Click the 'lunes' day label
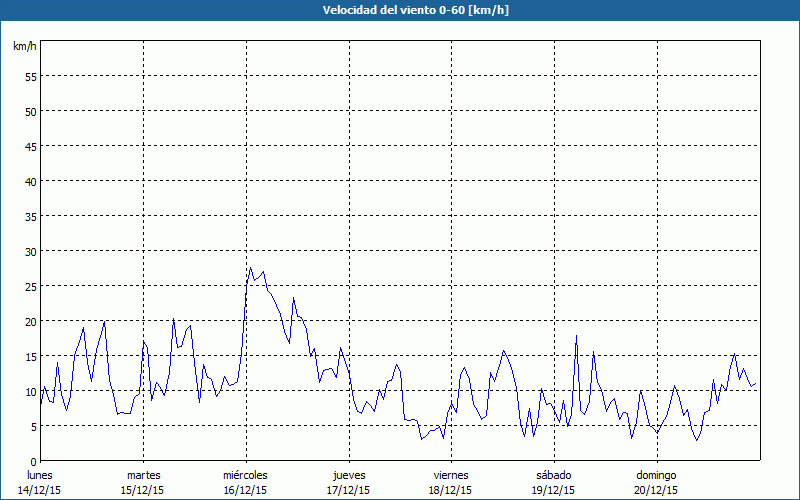The height and width of the screenshot is (500, 800). pos(40,475)
